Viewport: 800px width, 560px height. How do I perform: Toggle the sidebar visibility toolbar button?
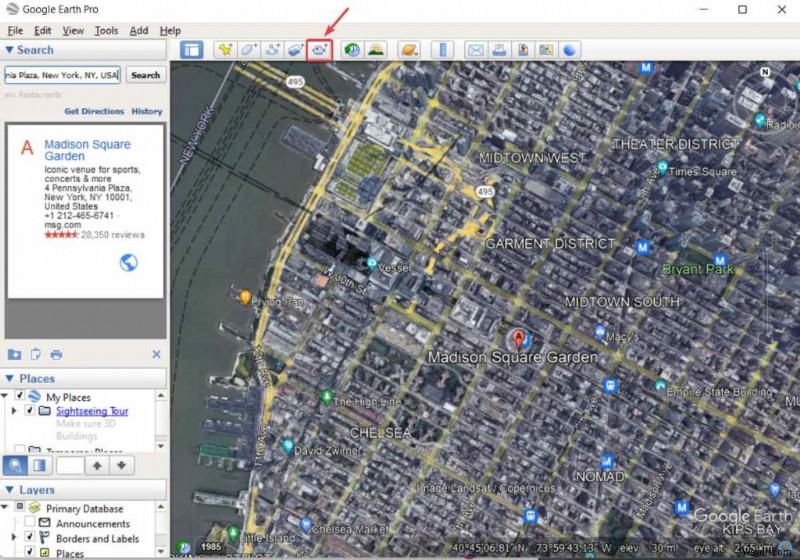pos(192,50)
